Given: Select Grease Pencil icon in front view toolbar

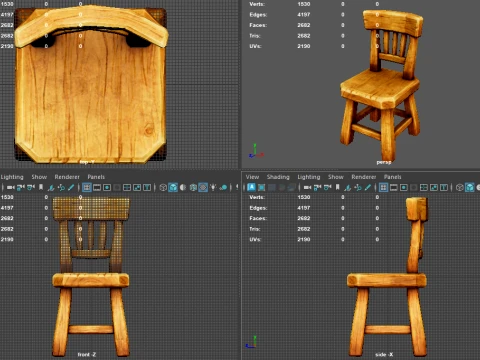Looking at the screenshot, I should tap(71, 187).
